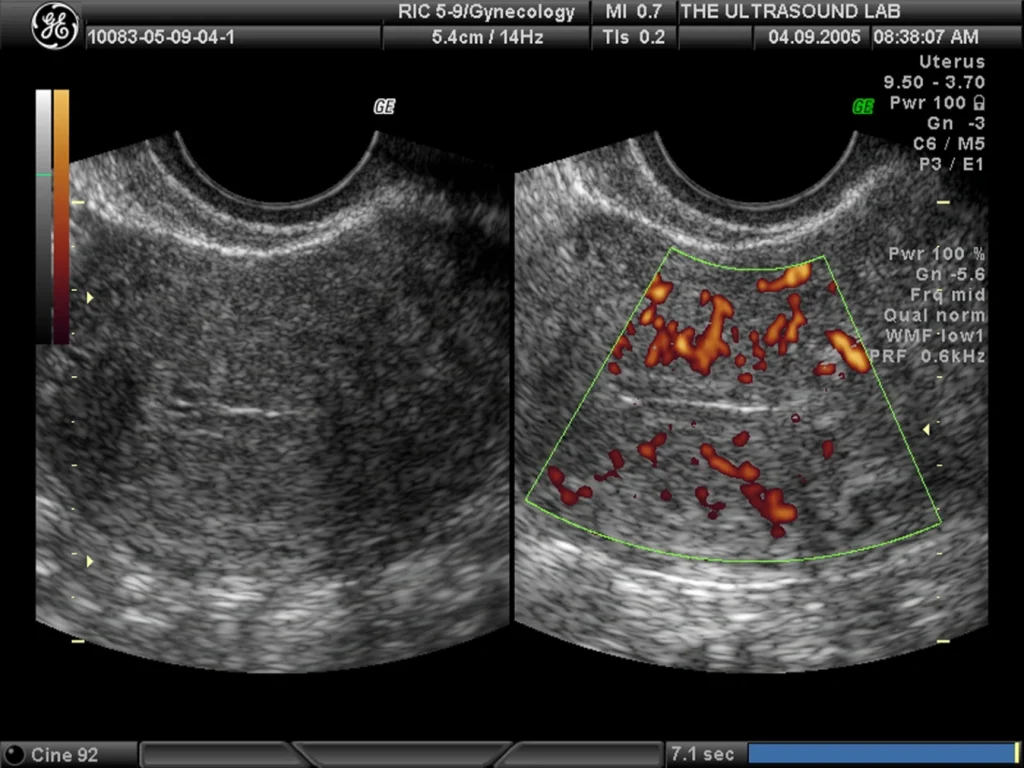
Task: Click the green GE orientation marker on the right image
Action: pyautogui.click(x=863, y=106)
